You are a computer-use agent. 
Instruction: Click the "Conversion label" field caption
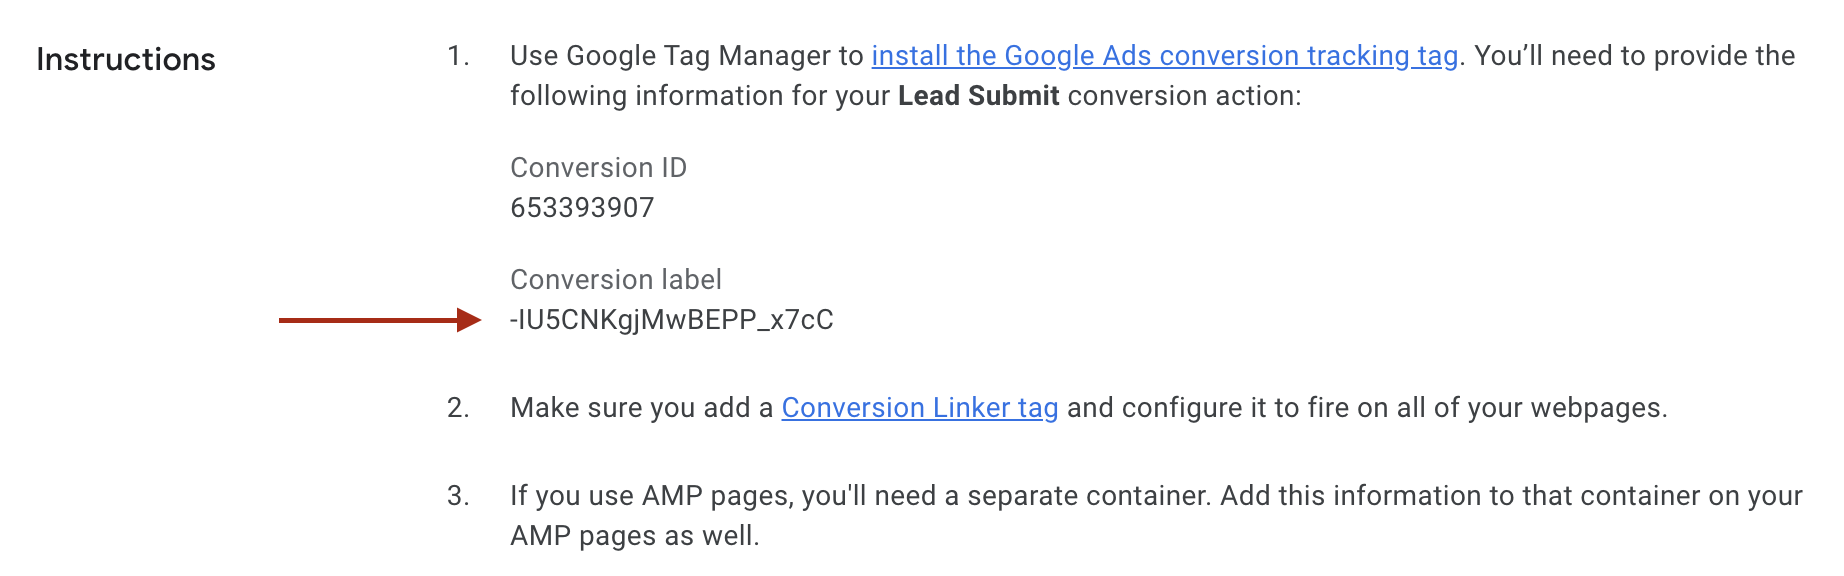(615, 280)
